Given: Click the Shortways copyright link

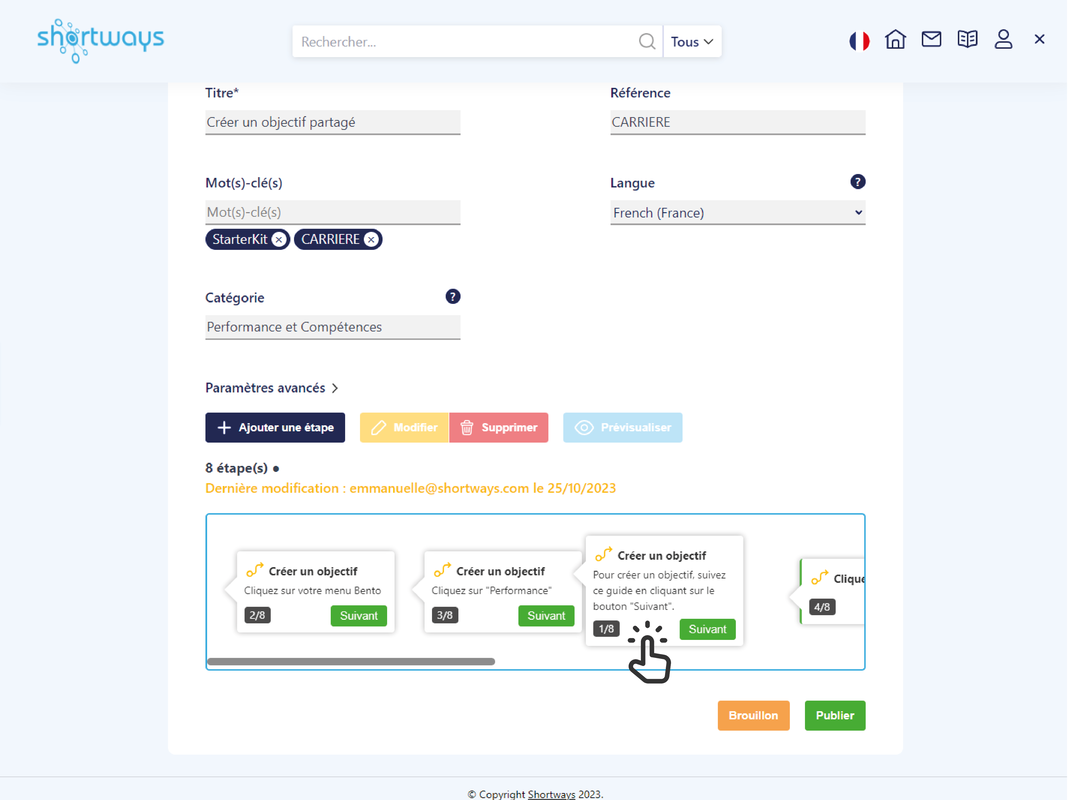Looking at the screenshot, I should [551, 795].
